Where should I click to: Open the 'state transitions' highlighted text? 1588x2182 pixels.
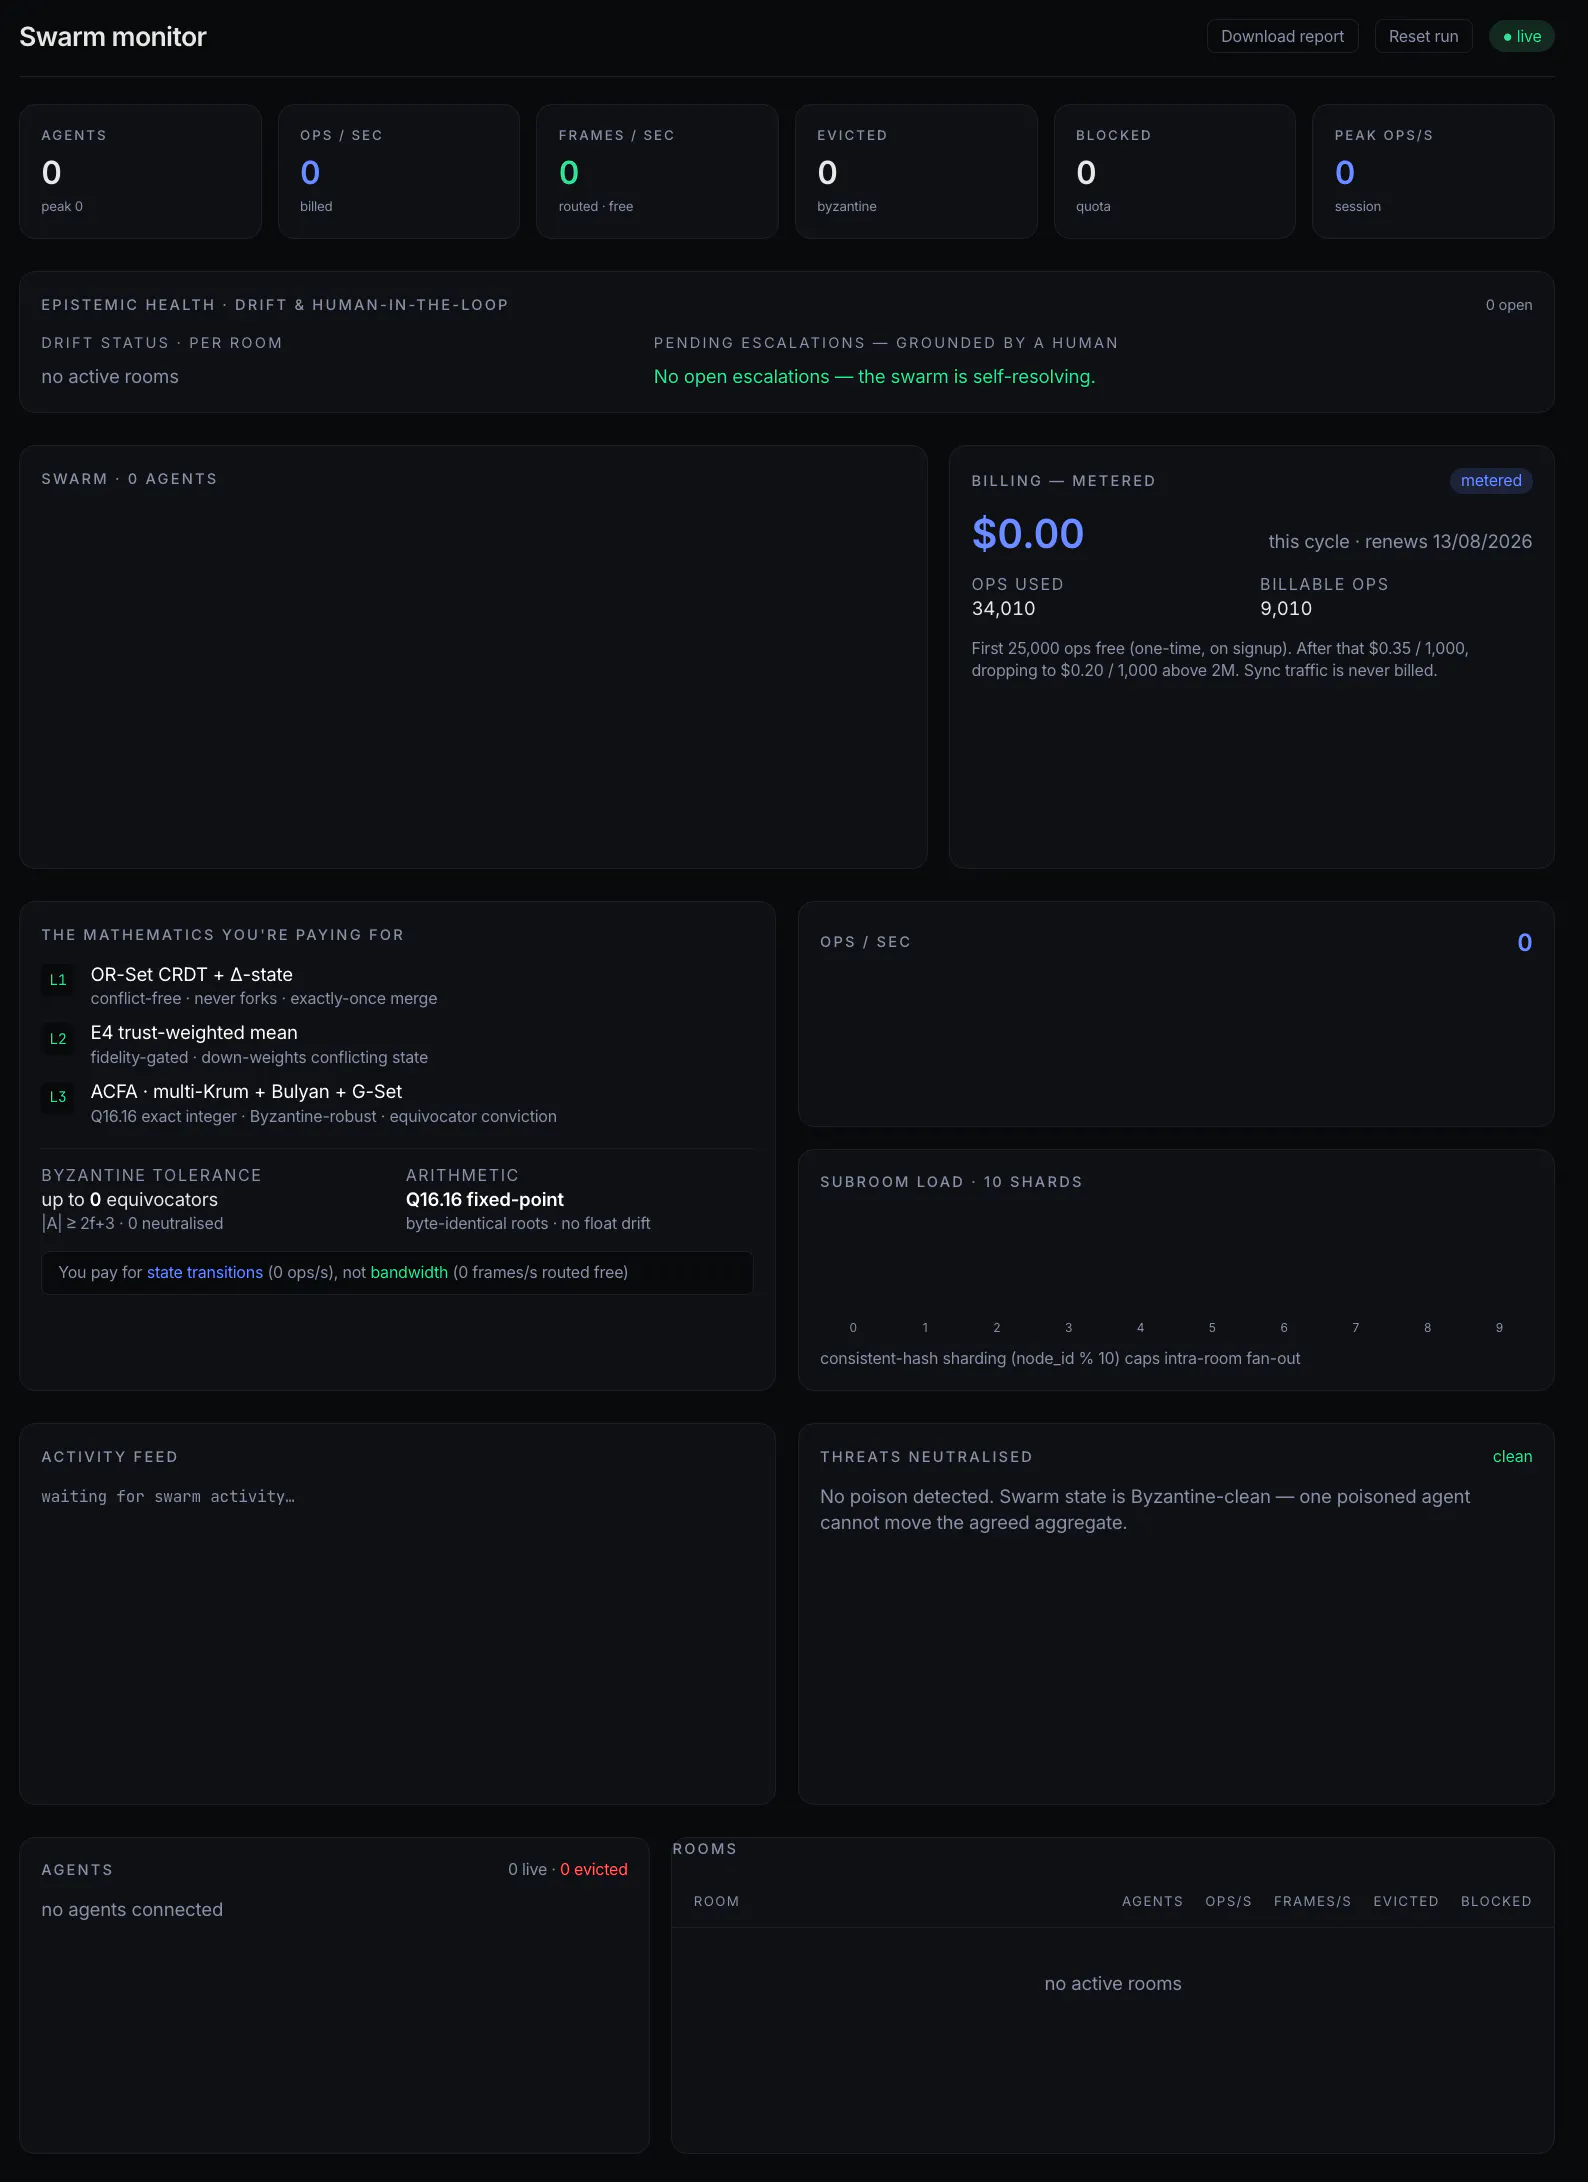click(205, 1272)
